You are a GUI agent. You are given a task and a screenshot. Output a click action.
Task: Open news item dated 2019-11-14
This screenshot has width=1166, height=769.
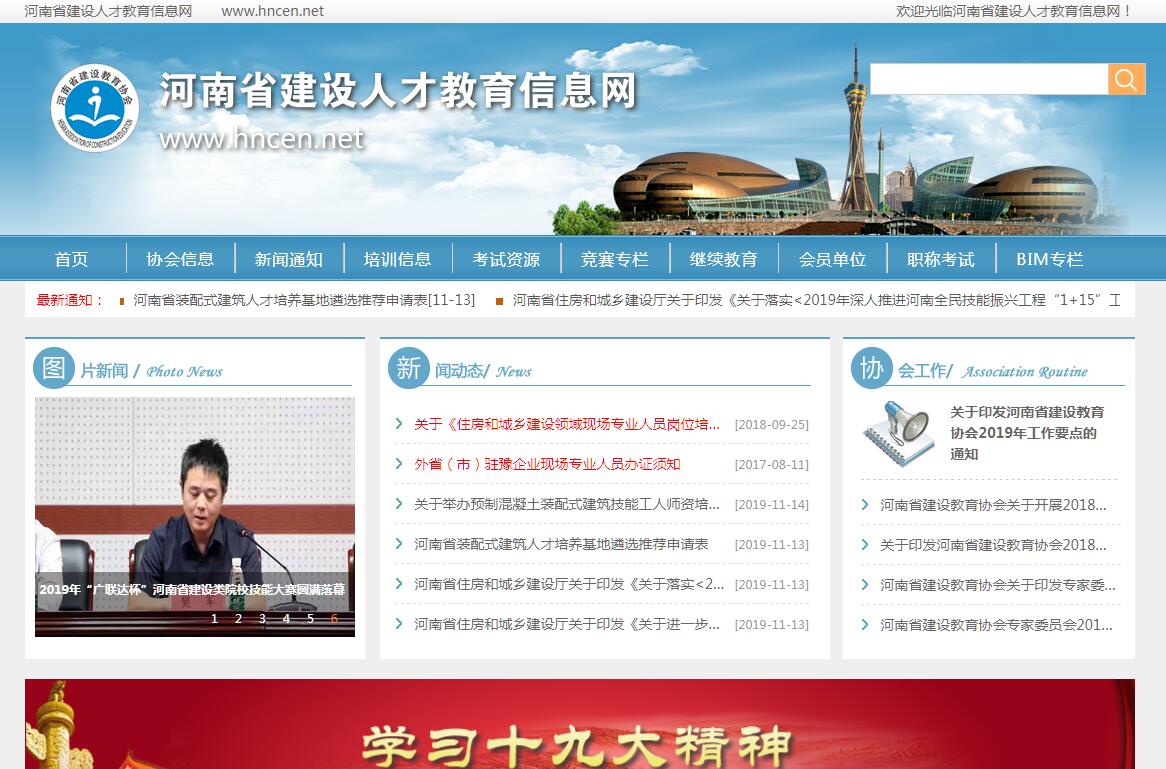pos(567,504)
